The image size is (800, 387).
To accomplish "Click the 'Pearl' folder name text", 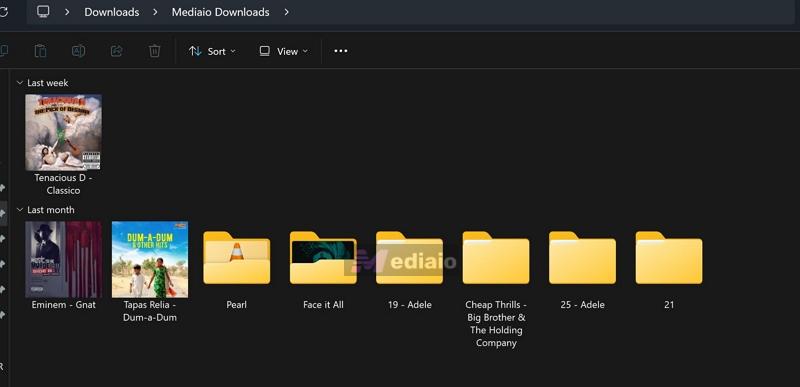I will point(236,305).
